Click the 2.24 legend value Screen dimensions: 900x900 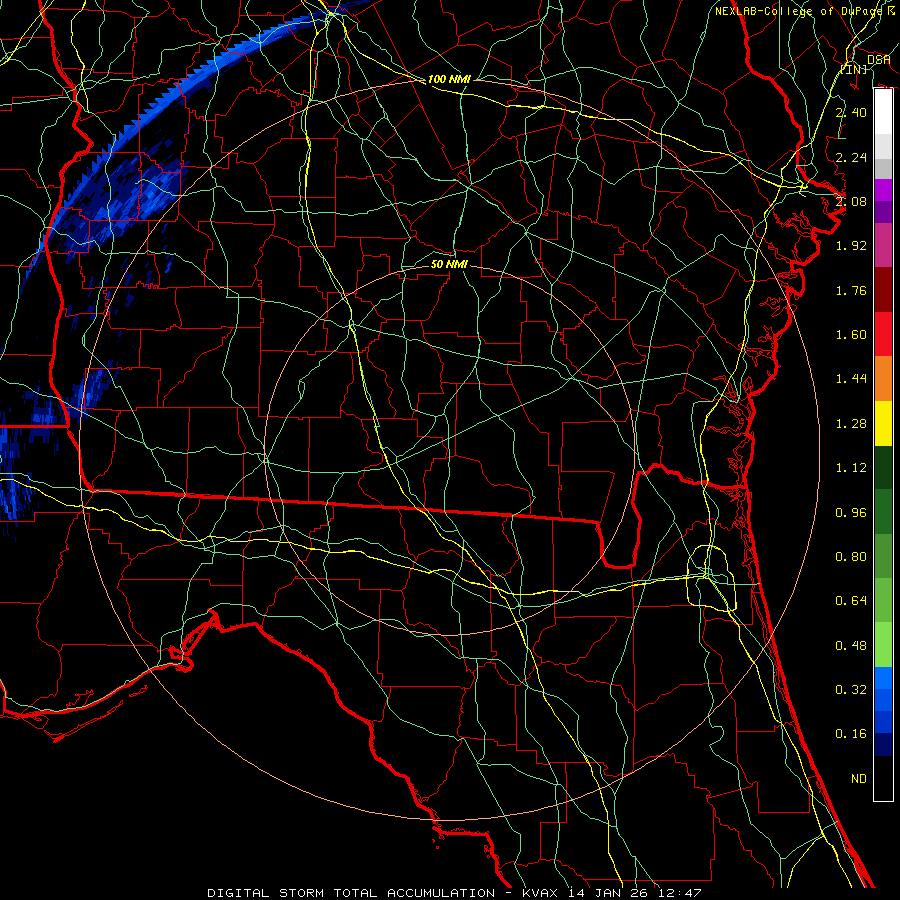click(x=851, y=157)
